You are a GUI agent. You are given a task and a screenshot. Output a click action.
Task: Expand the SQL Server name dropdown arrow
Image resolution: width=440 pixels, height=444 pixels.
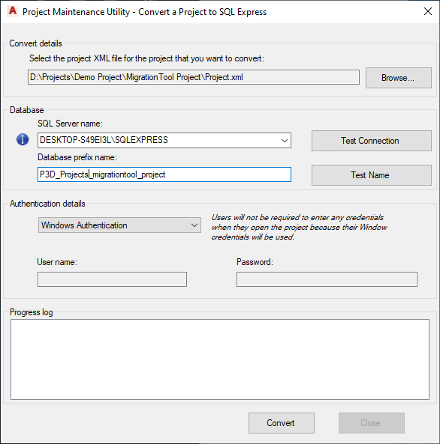(284, 140)
